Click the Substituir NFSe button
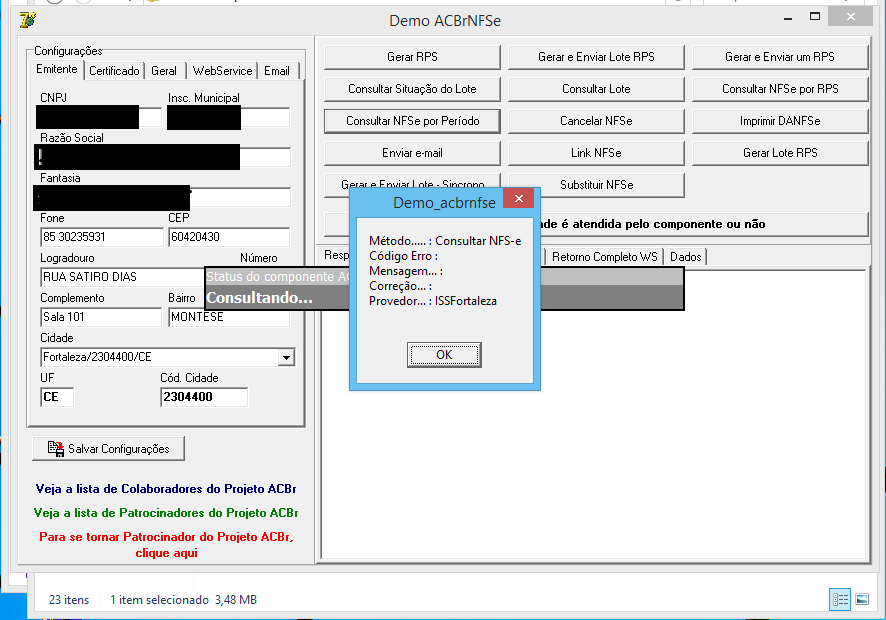Screen dimensions: 886x620 pos(596,185)
